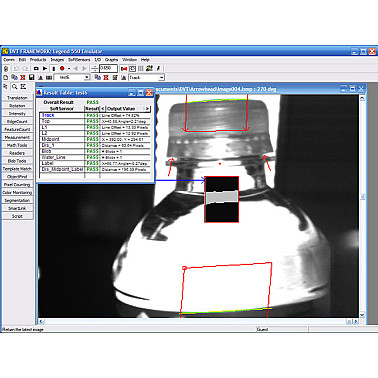Open the Products menu

pyautogui.click(x=38, y=60)
